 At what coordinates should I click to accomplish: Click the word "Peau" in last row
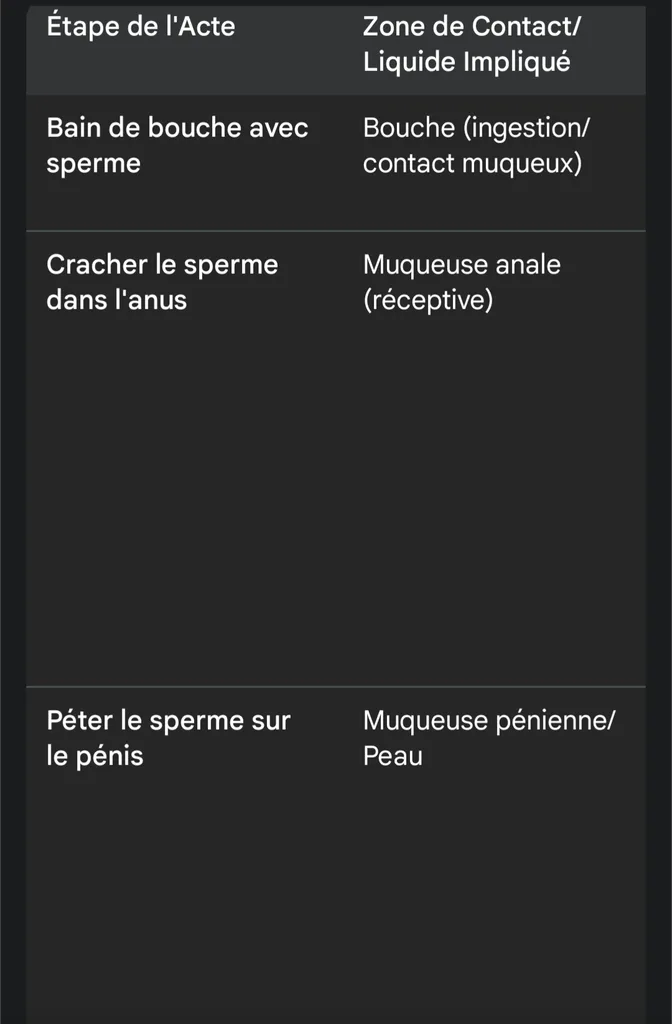point(392,756)
